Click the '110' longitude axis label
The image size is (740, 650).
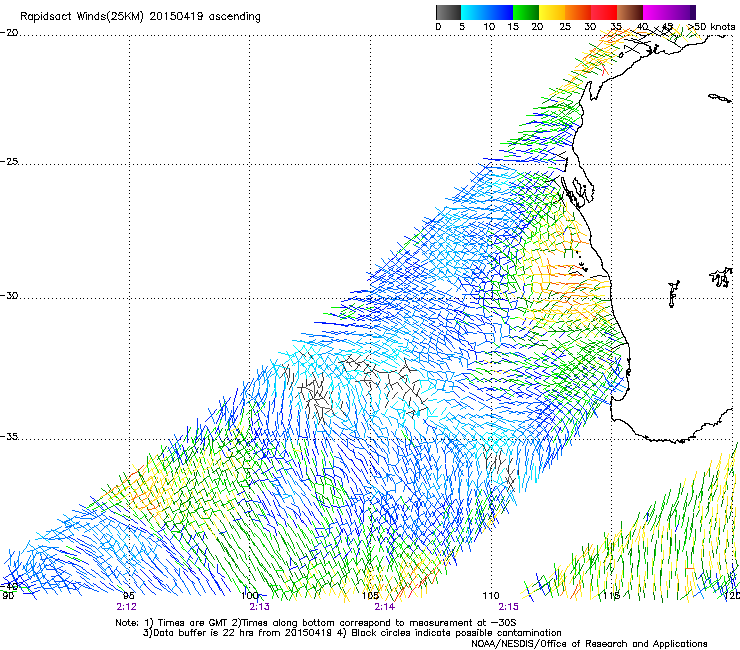click(491, 596)
